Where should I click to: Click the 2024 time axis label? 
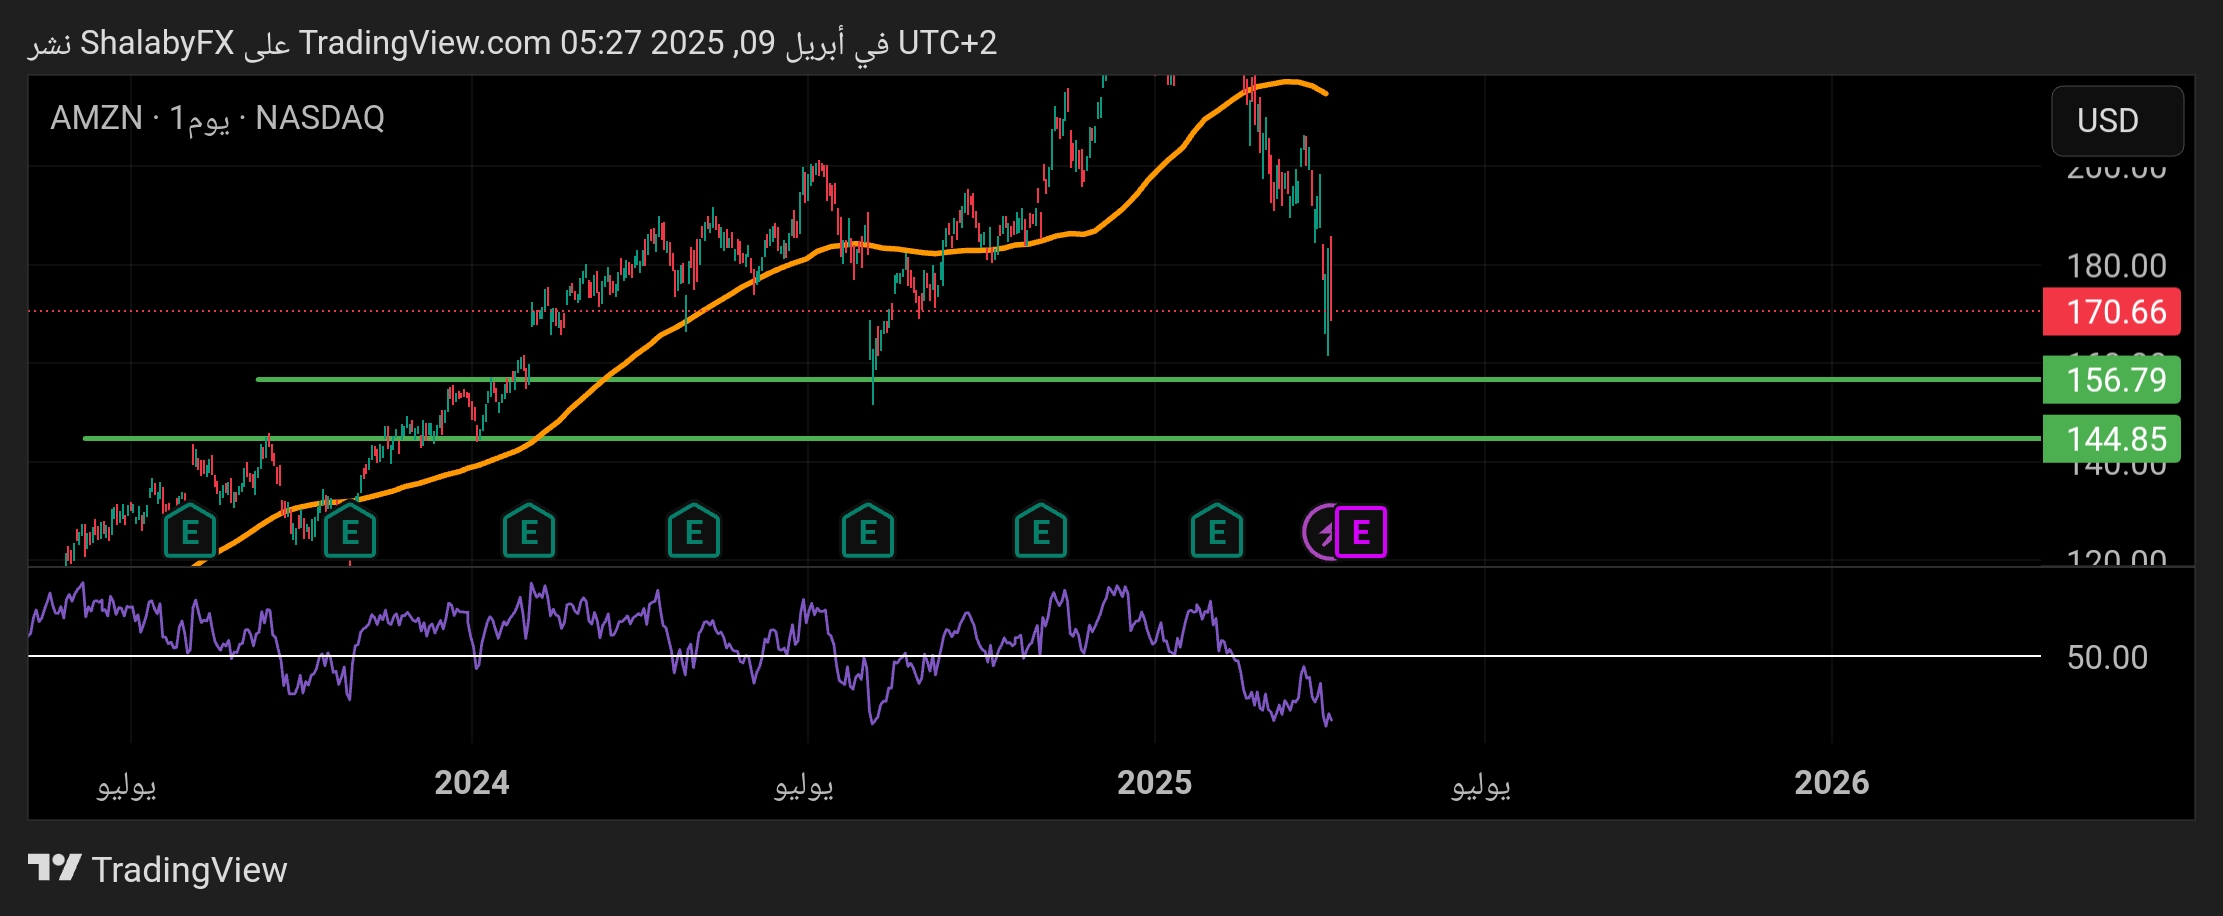[472, 782]
